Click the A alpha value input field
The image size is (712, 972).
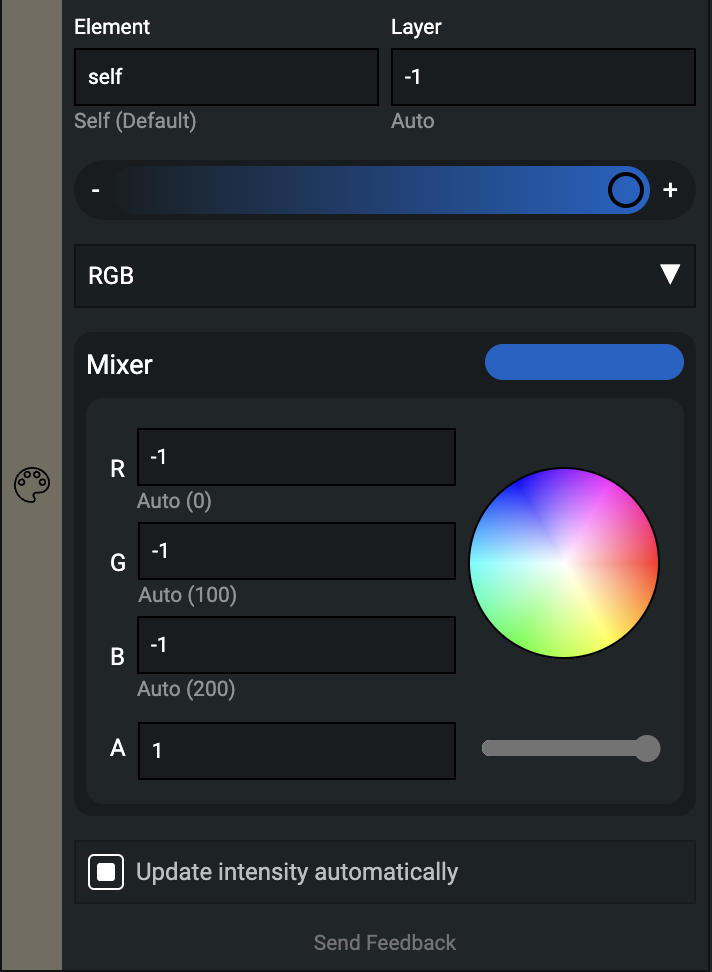297,751
